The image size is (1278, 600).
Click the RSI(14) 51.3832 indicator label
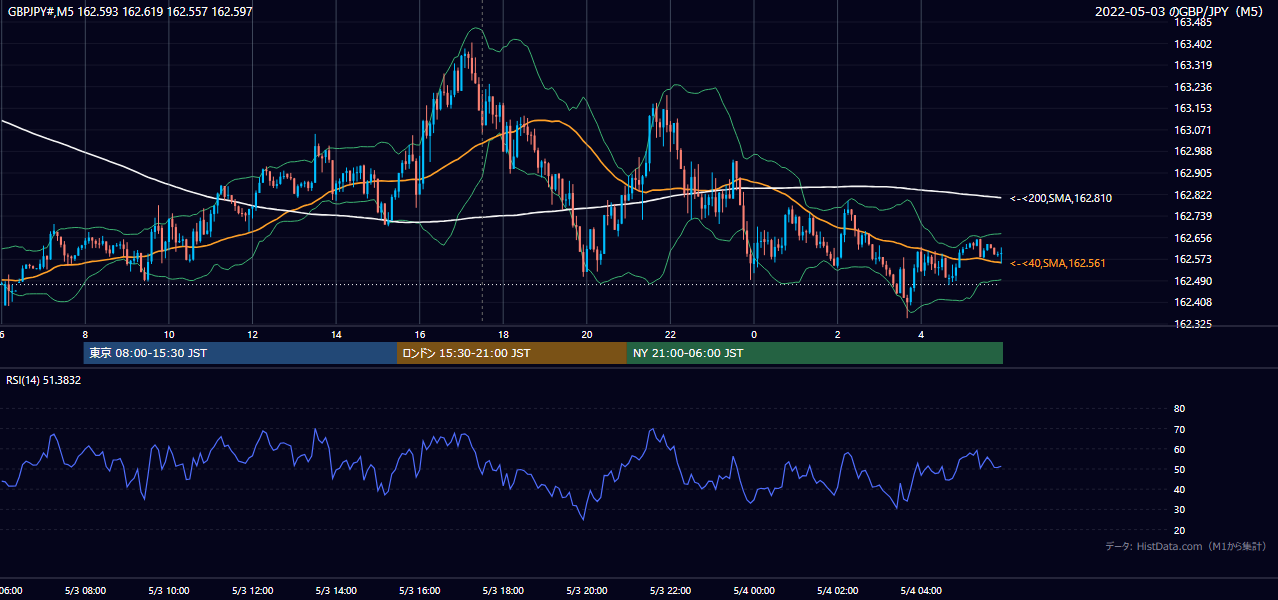[x=44, y=380]
